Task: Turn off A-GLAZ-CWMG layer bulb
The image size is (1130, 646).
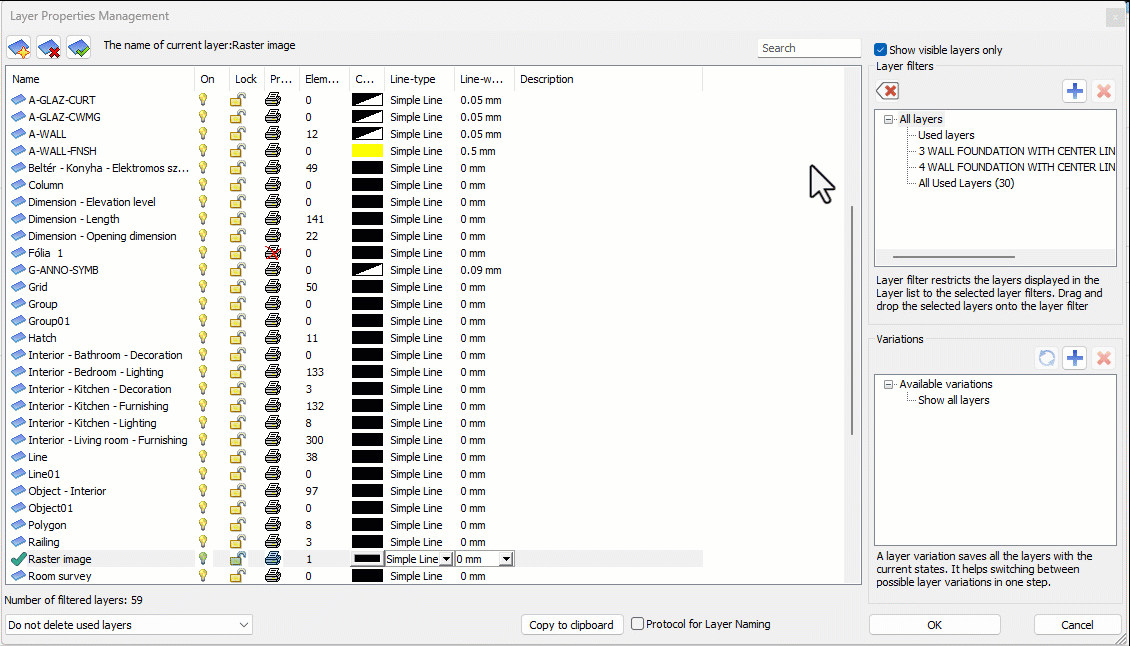Action: tap(203, 117)
